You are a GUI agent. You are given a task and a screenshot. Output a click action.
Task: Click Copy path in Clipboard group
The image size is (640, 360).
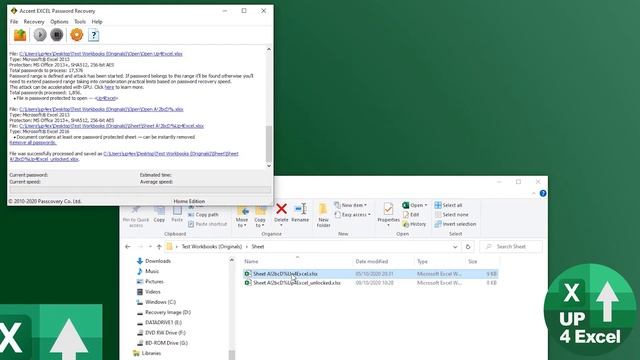203,214
